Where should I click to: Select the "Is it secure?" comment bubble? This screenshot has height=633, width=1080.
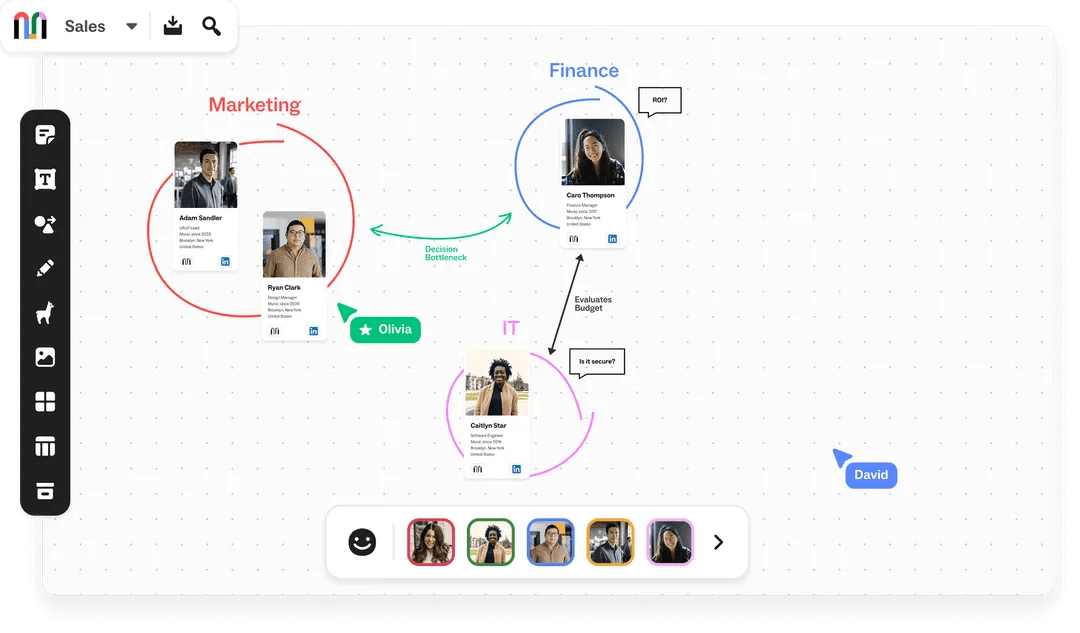597,361
